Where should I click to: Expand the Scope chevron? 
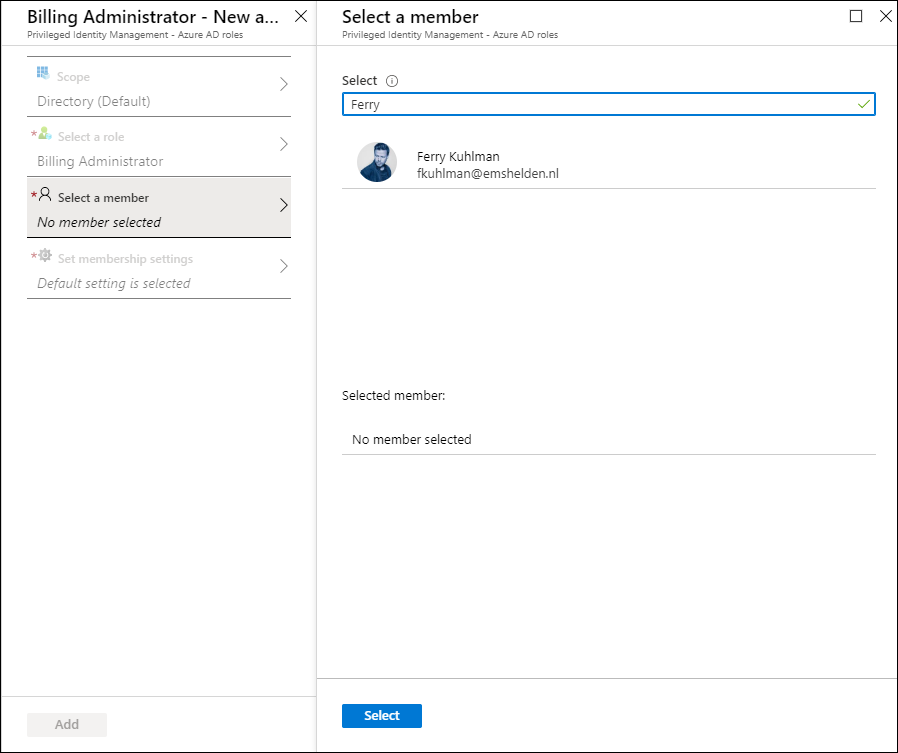(283, 85)
